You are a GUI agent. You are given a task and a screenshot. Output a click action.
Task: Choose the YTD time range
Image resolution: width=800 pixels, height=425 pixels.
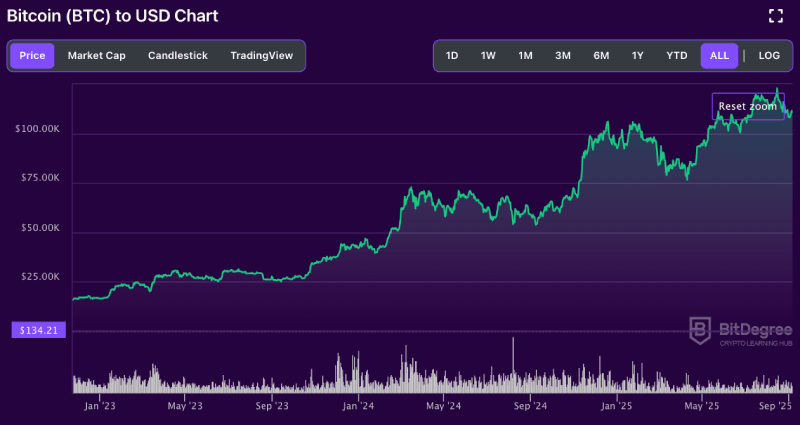coord(677,56)
